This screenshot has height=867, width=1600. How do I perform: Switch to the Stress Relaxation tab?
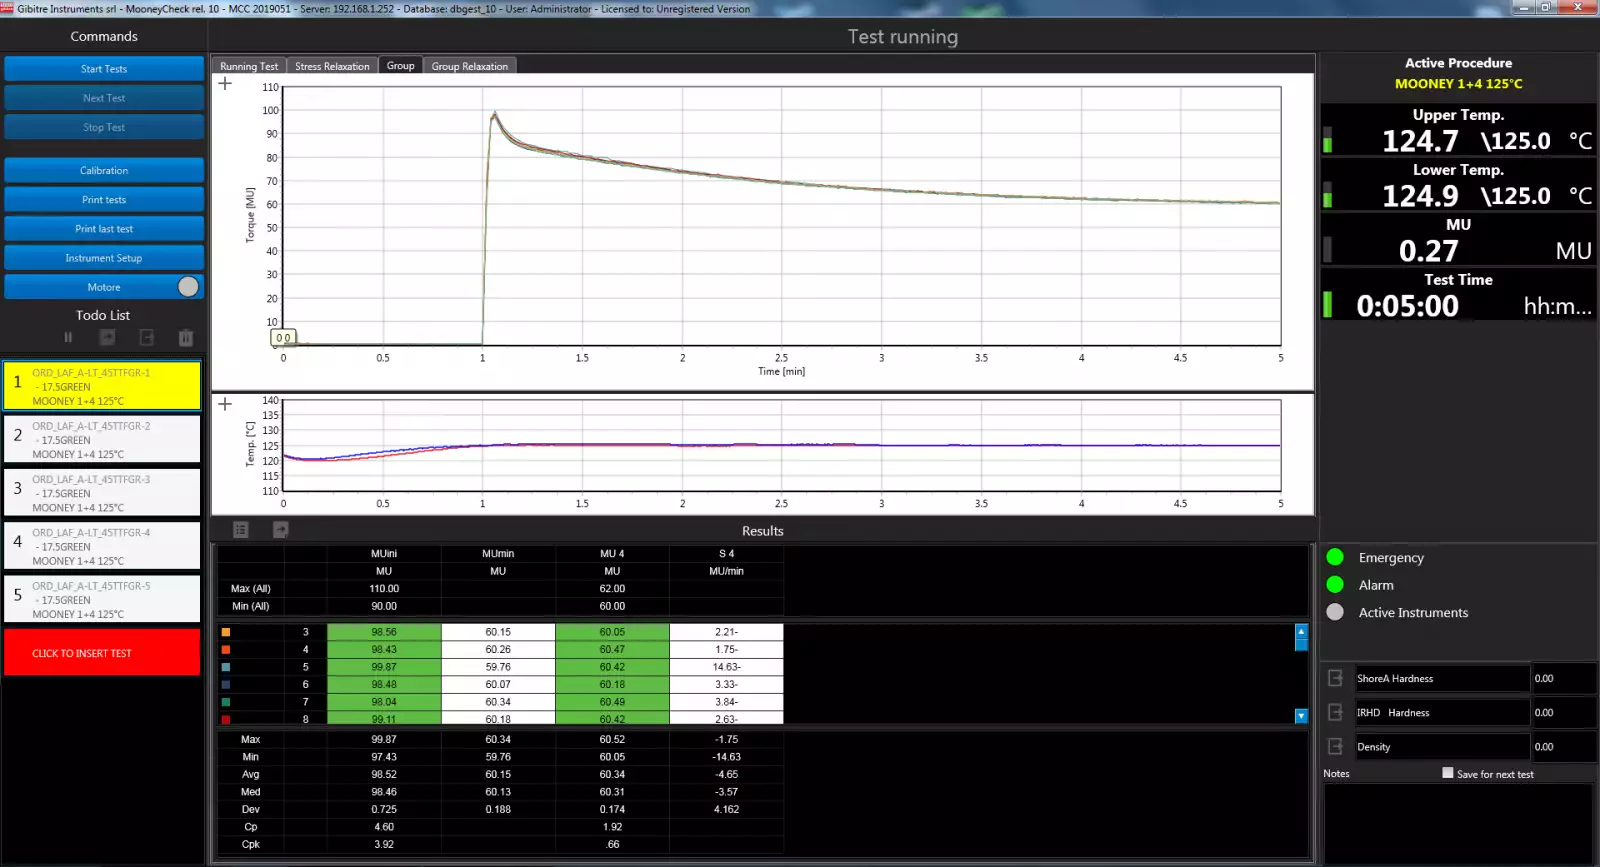pyautogui.click(x=332, y=66)
